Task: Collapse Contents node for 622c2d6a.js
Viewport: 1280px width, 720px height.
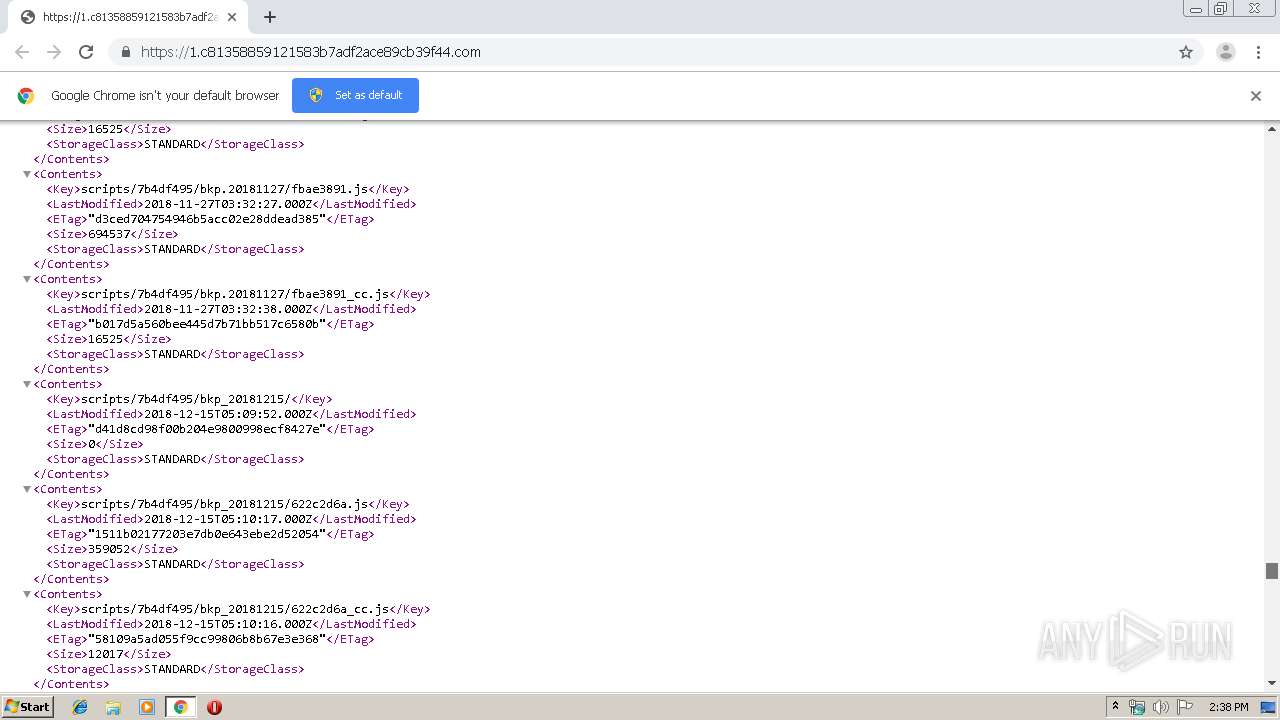Action: 27,489
